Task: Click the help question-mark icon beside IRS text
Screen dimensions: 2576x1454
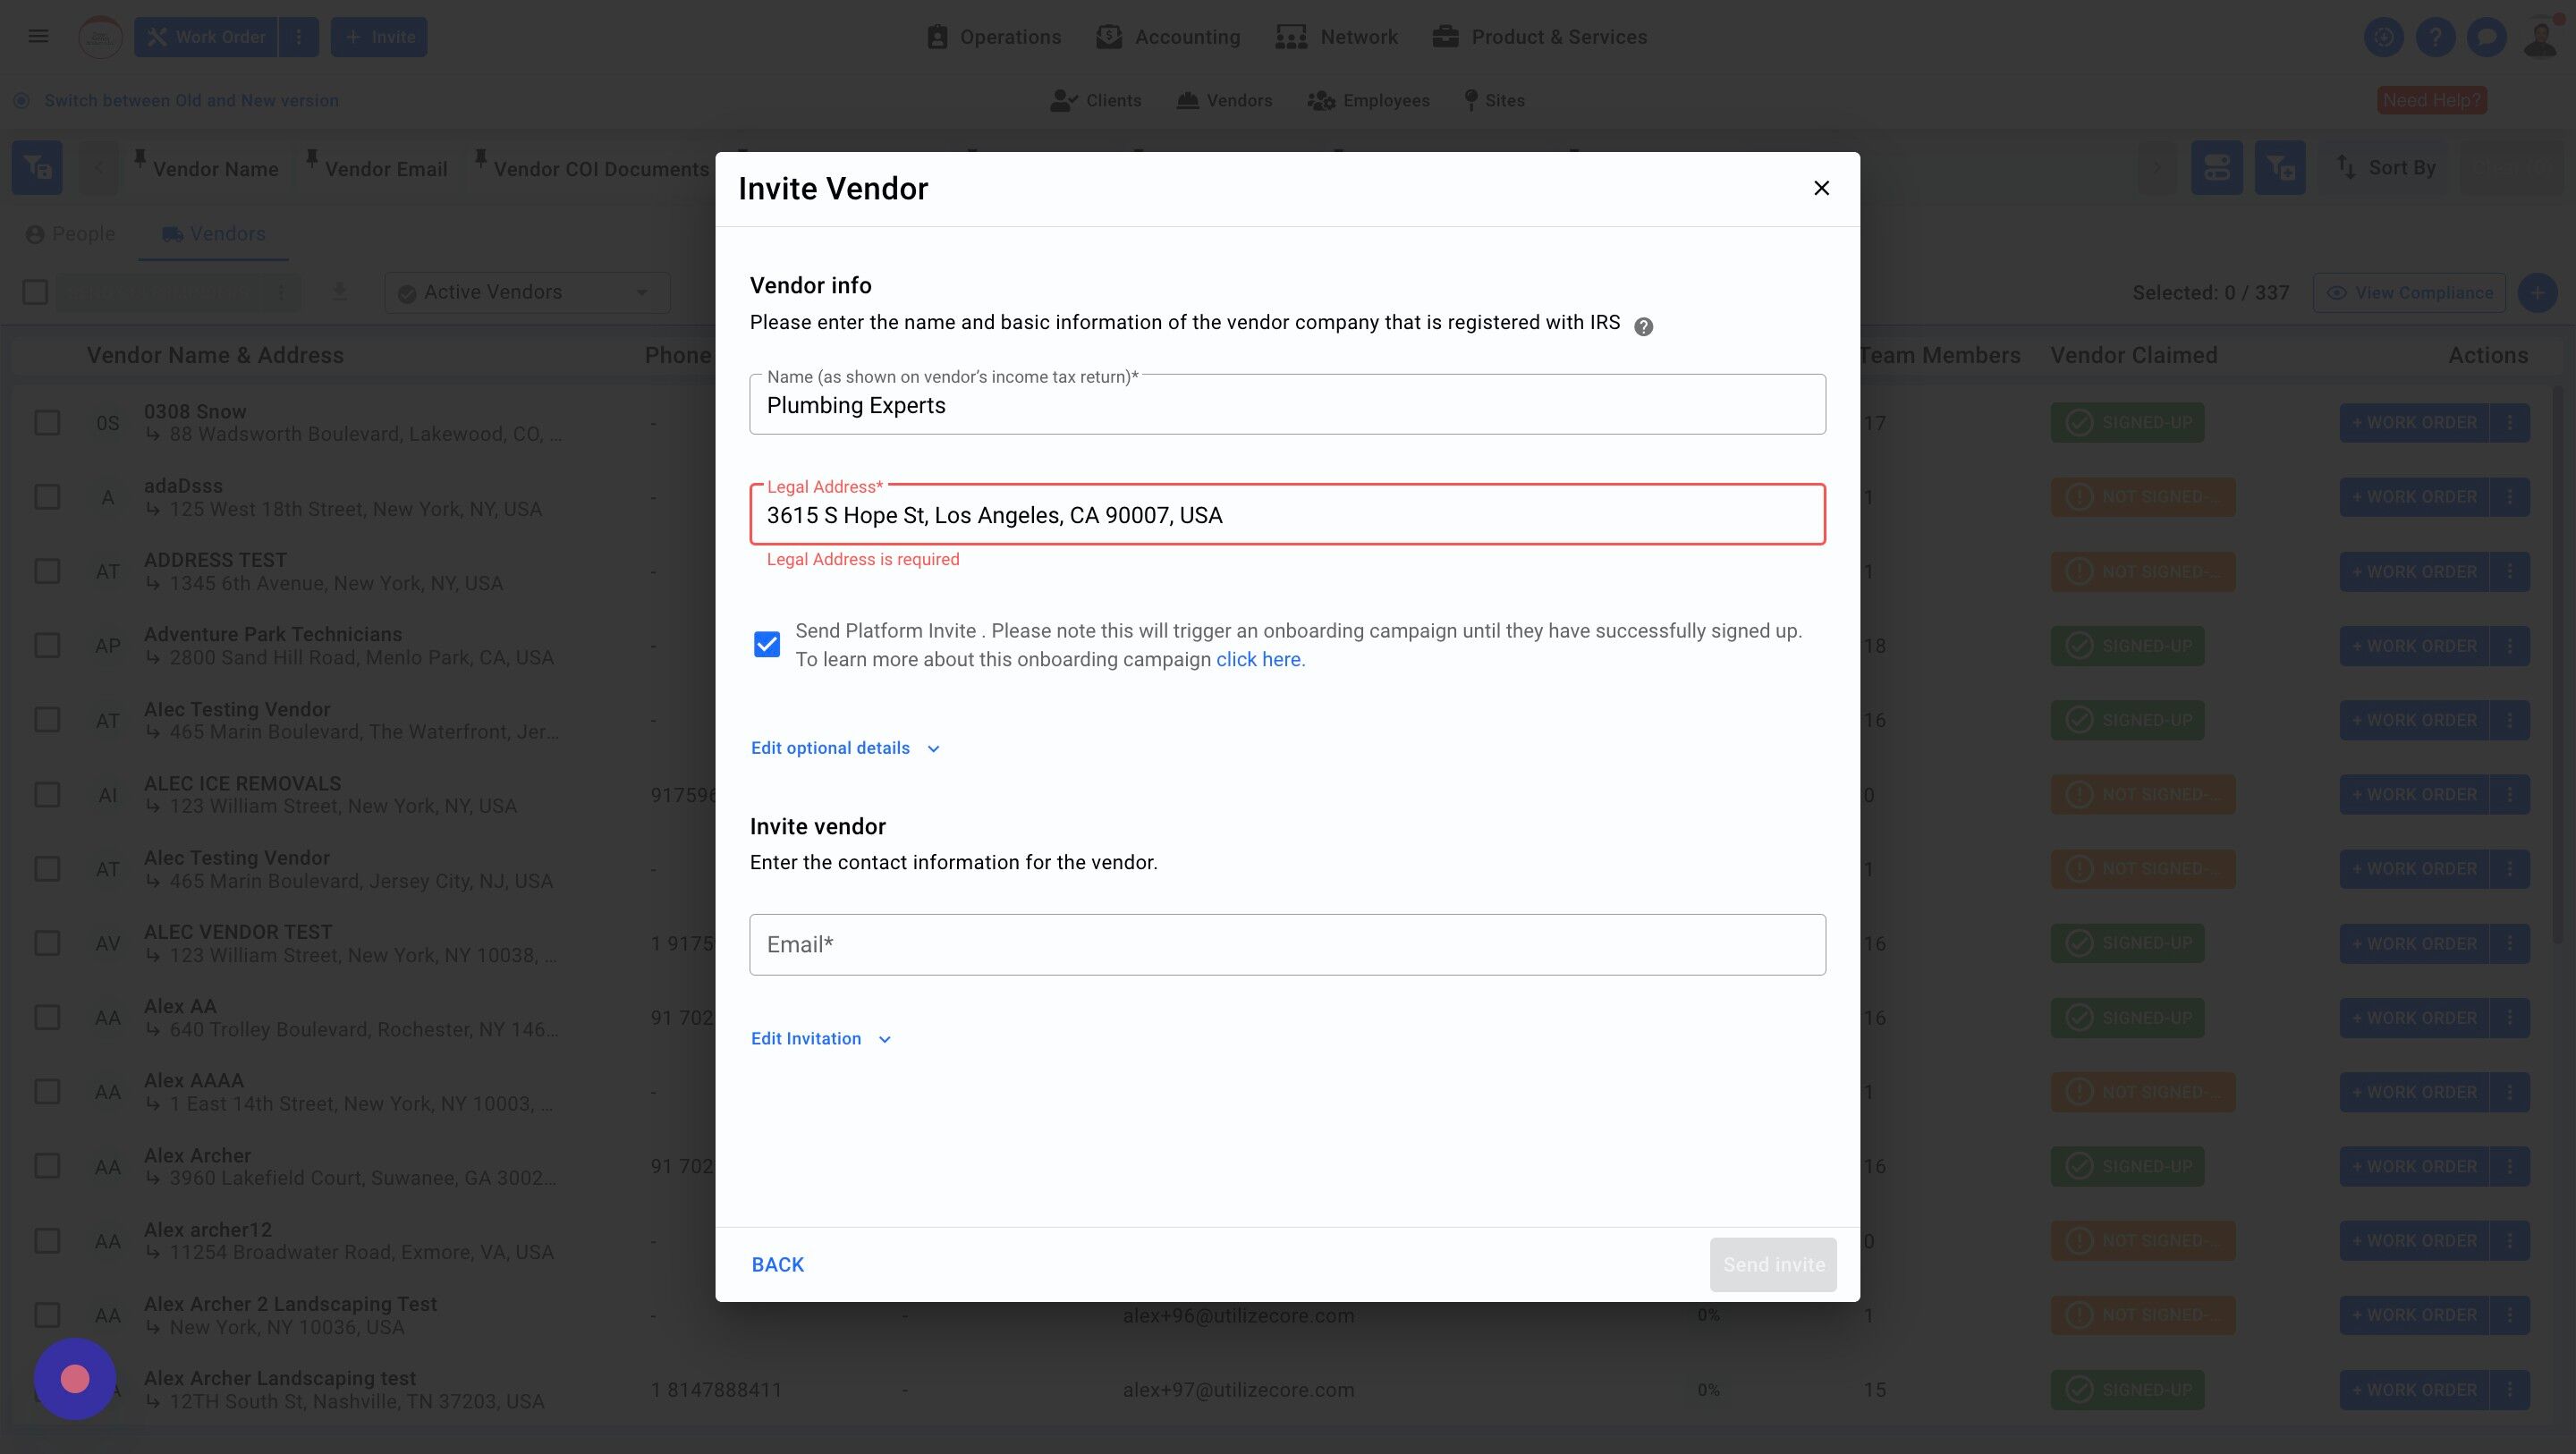Action: 1643,326
